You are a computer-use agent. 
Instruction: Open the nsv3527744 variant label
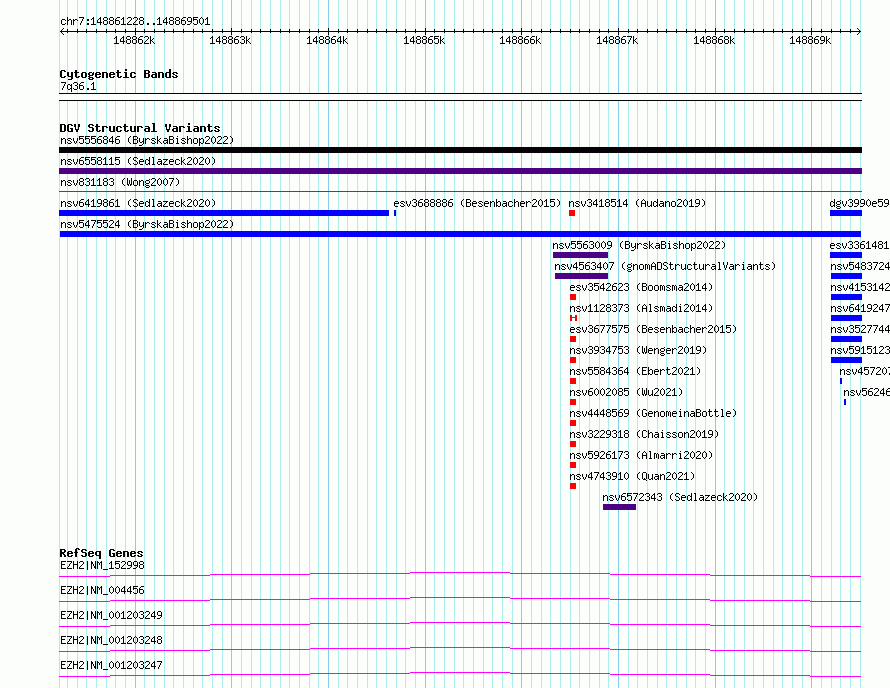[860, 329]
